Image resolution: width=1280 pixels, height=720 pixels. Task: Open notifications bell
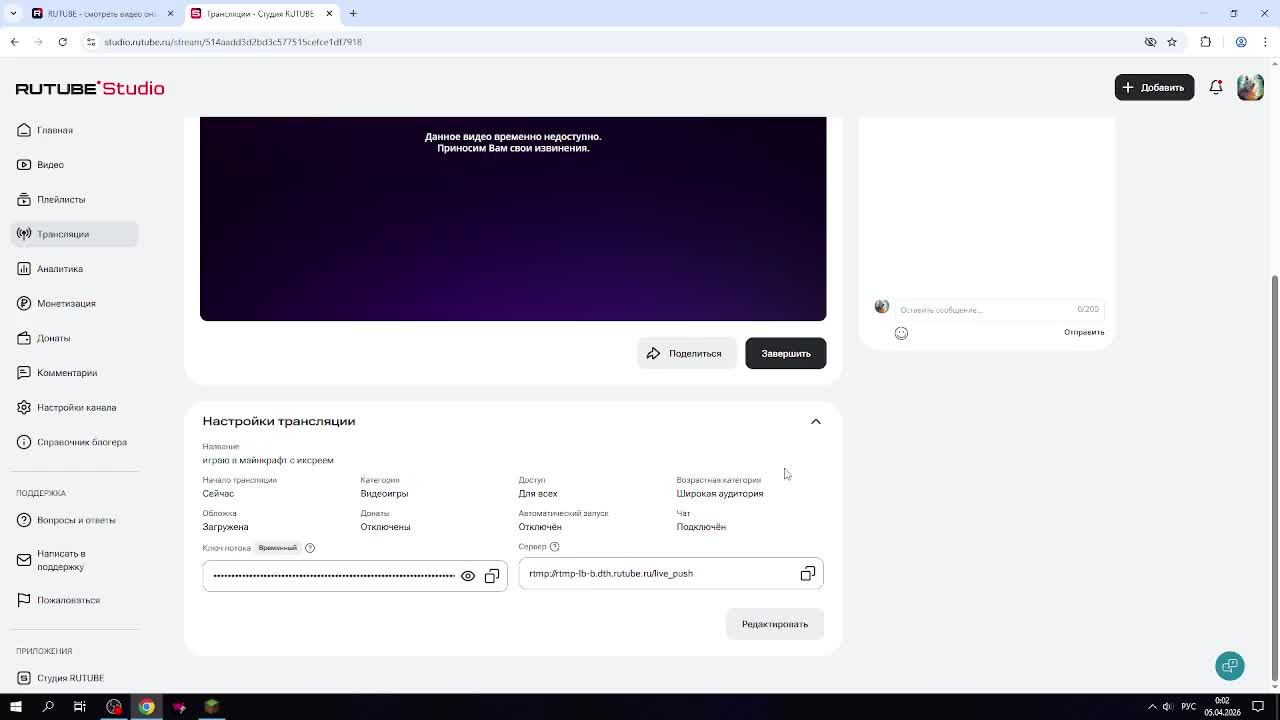pos(1216,87)
